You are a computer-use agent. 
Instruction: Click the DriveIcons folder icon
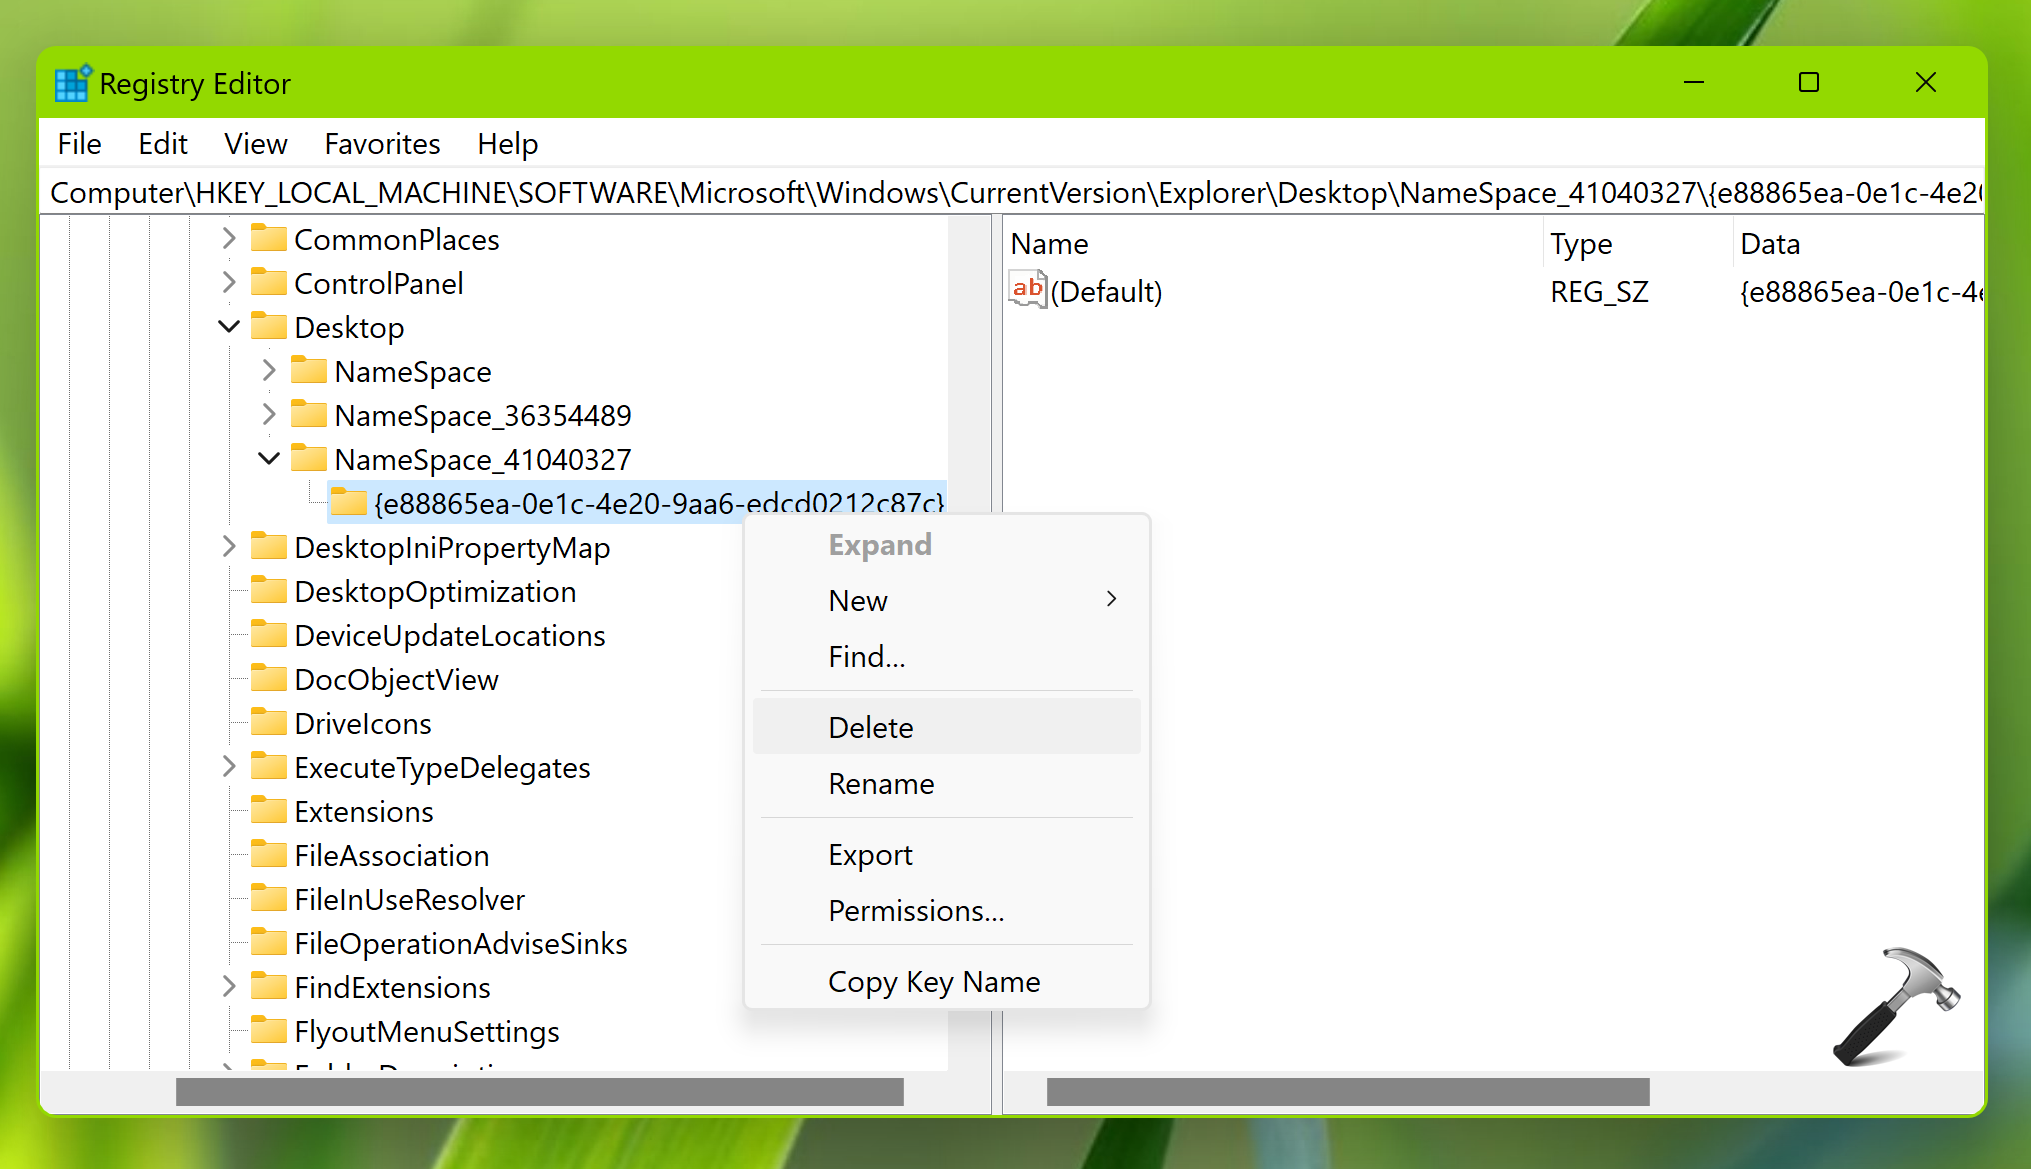click(x=268, y=722)
